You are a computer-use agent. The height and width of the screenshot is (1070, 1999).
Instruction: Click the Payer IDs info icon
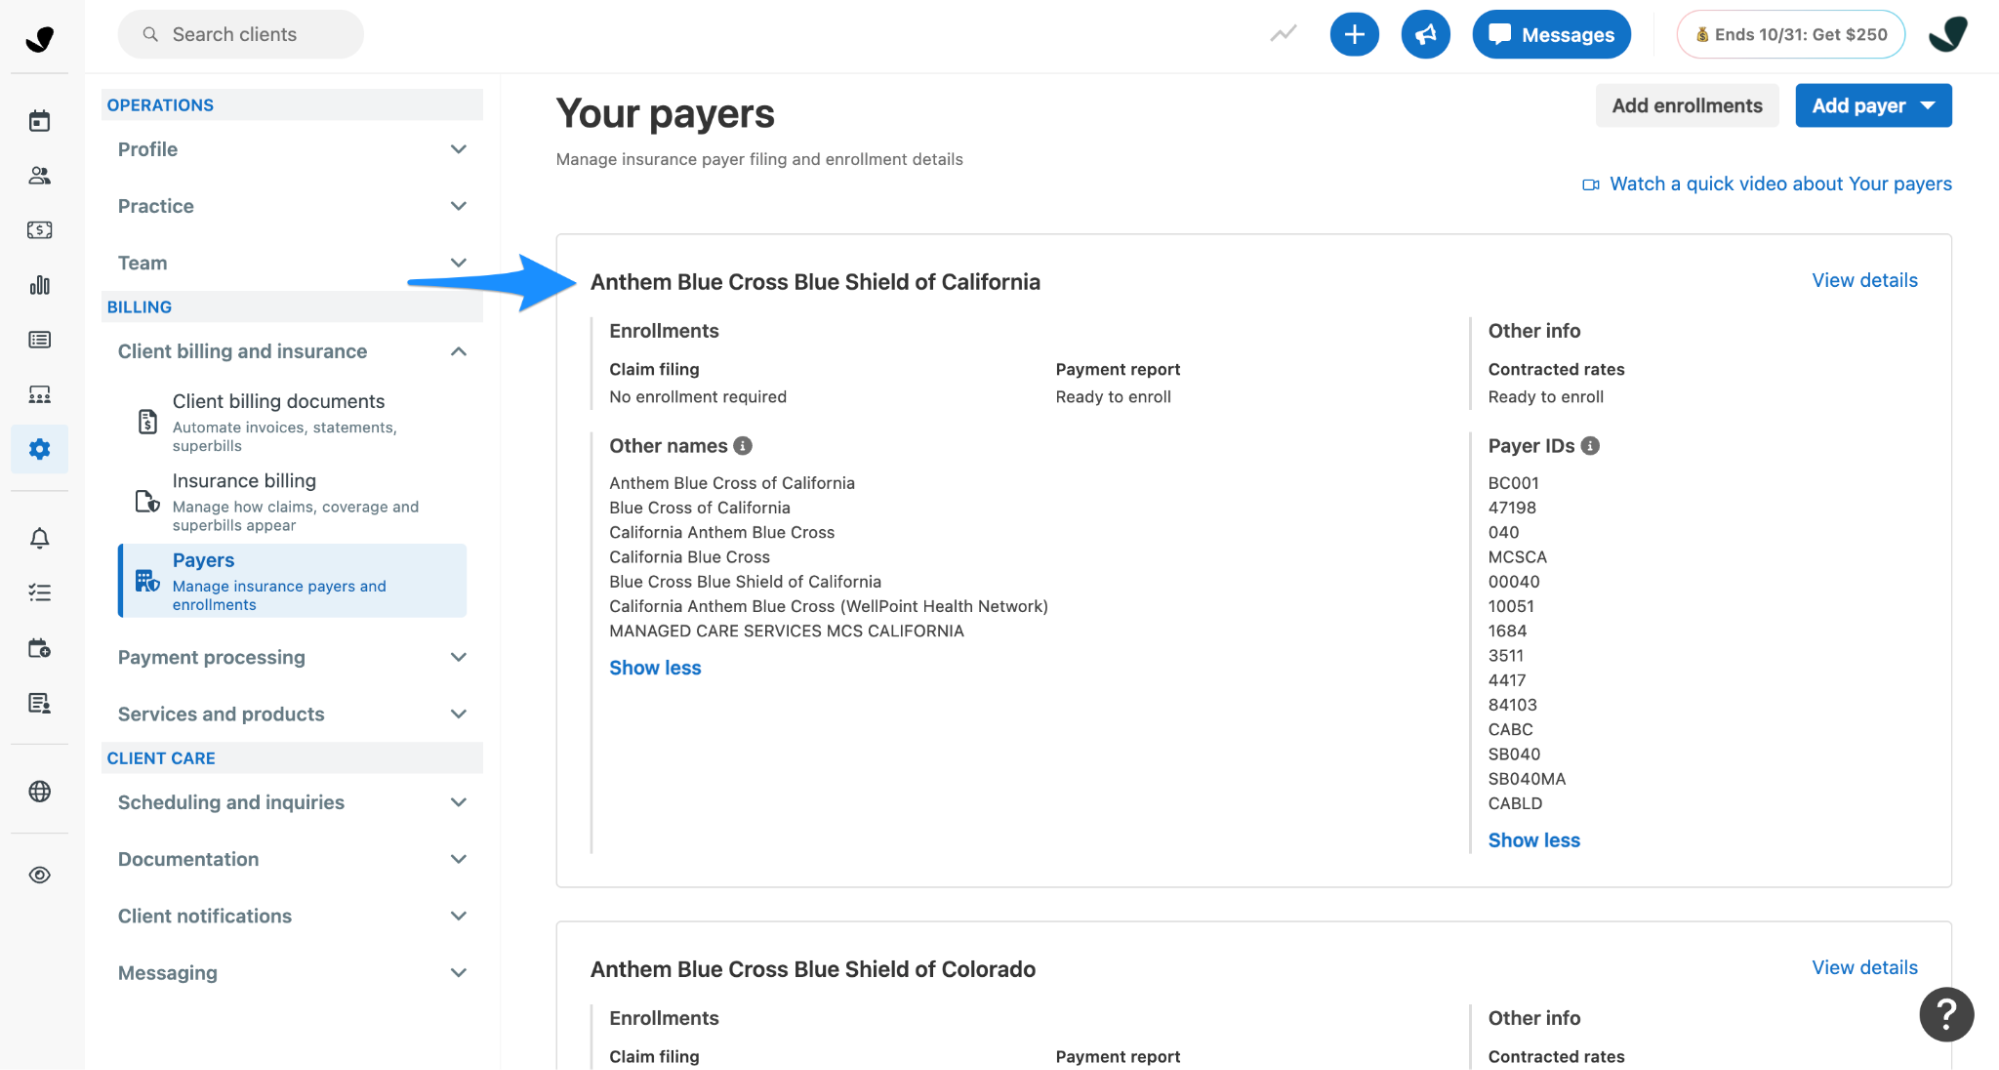coord(1590,446)
